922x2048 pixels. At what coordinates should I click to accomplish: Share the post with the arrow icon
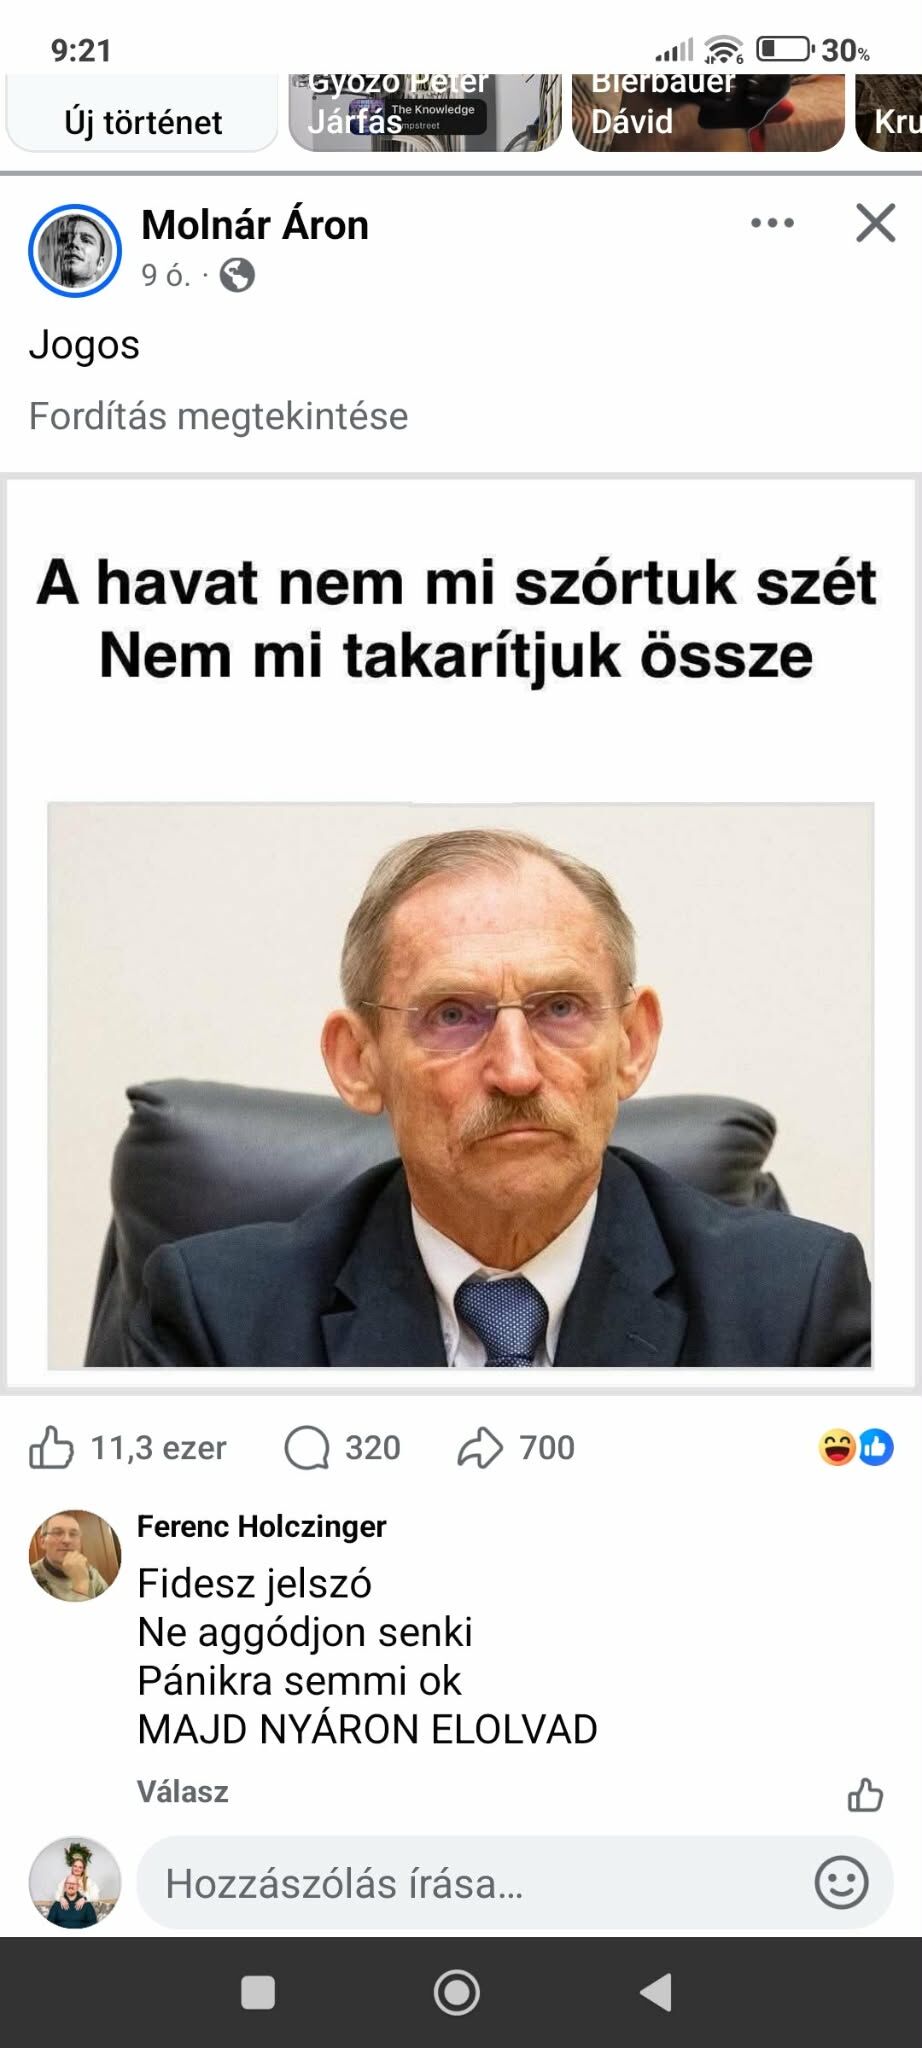[480, 1447]
